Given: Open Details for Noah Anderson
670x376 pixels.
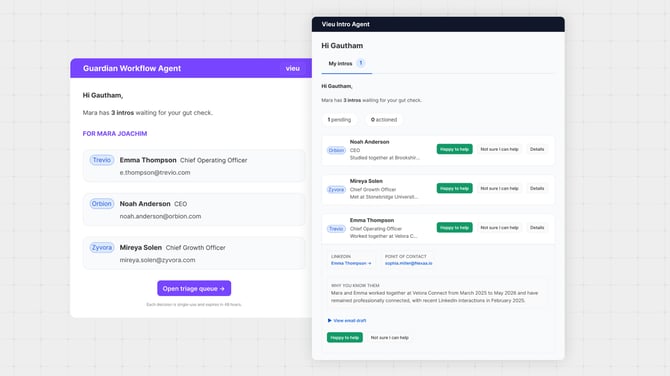Looking at the screenshot, I should [537, 149].
